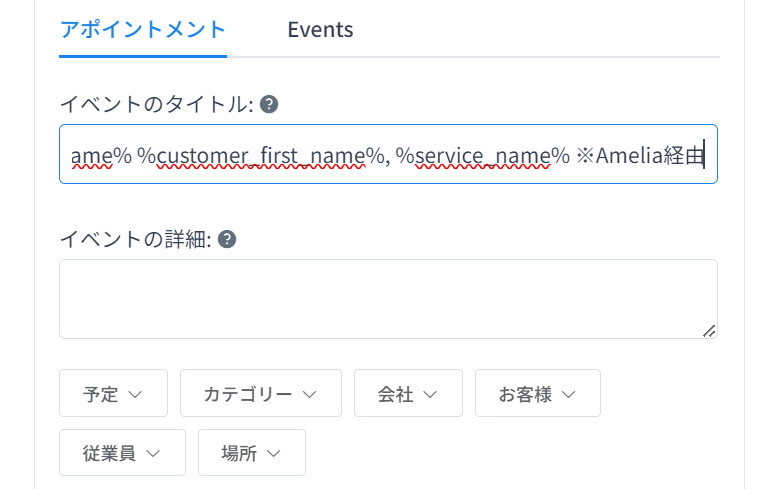Viewport: 780px width, 489px height.
Task: Open the カテゴリー placeholder dropdown
Action: 261,393
